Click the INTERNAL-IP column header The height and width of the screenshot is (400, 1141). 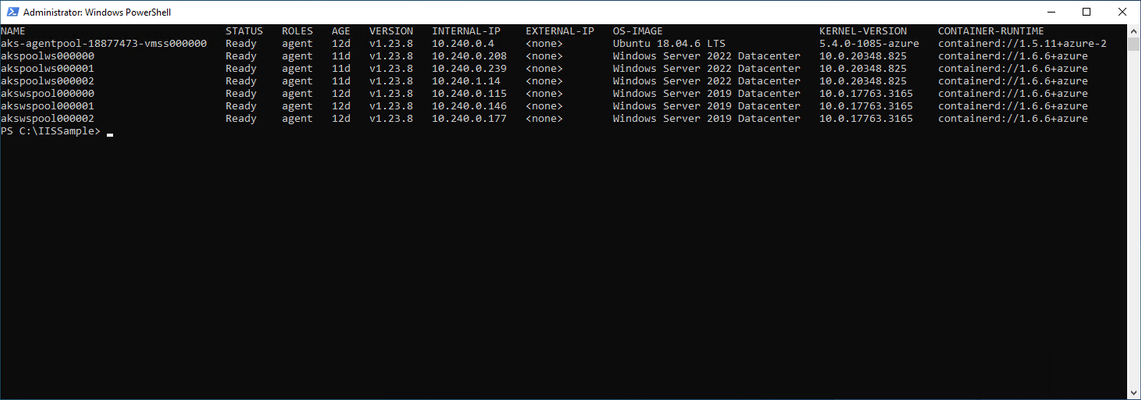pos(466,31)
